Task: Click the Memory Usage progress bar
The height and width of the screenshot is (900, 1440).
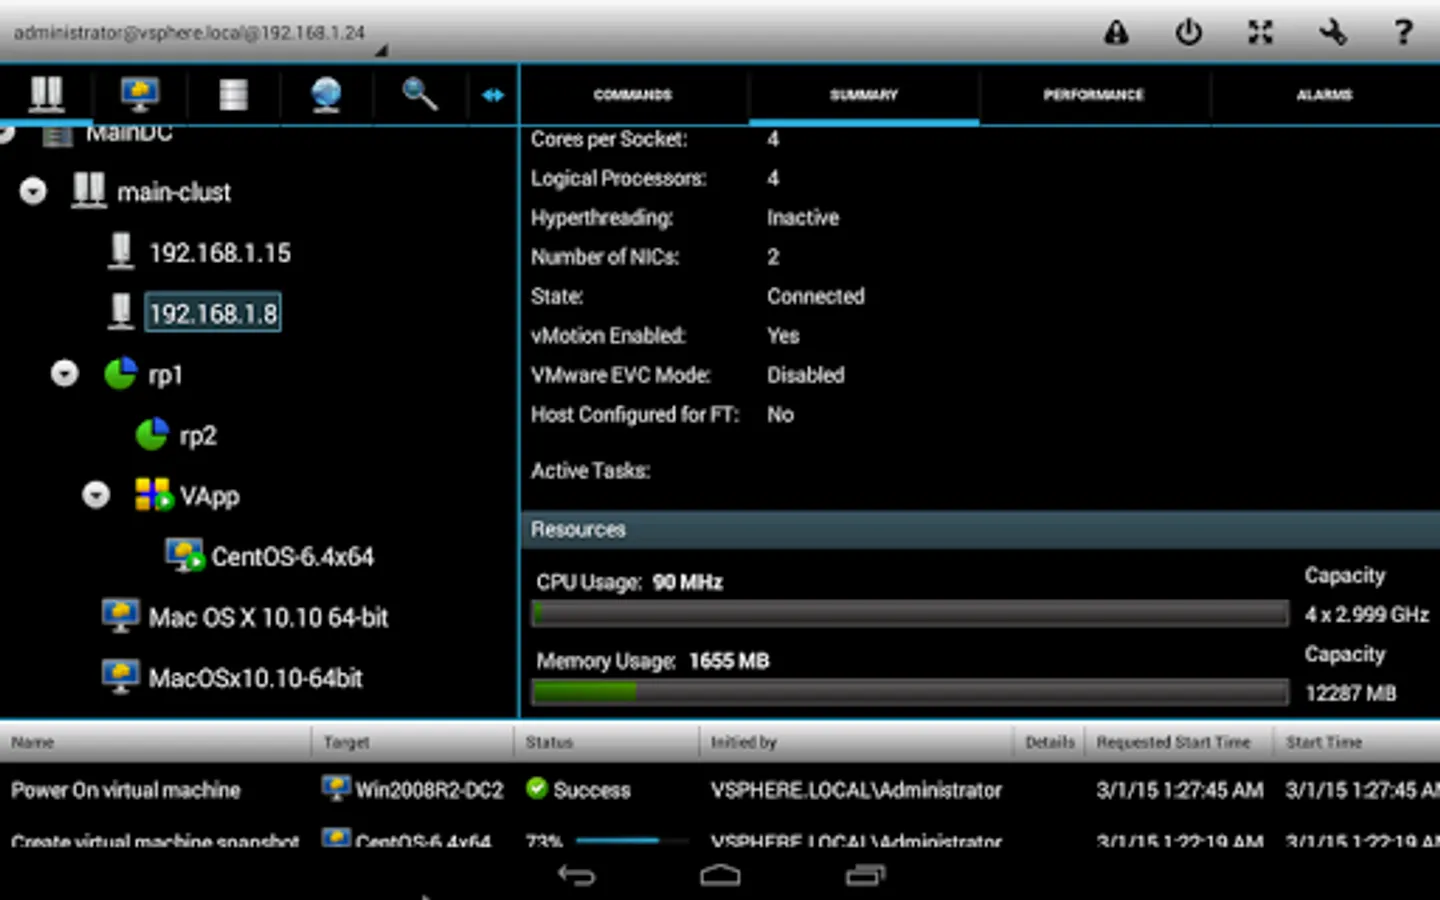Action: coord(909,691)
